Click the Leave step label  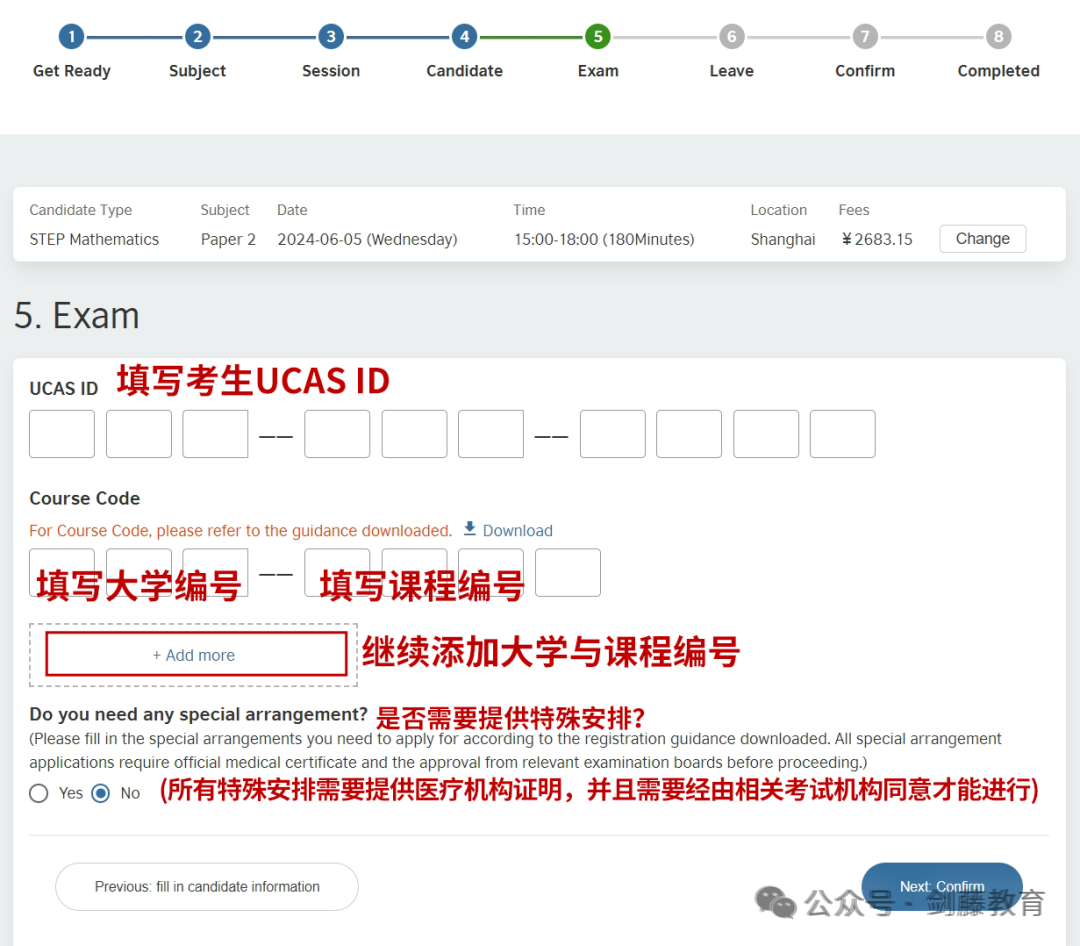731,71
